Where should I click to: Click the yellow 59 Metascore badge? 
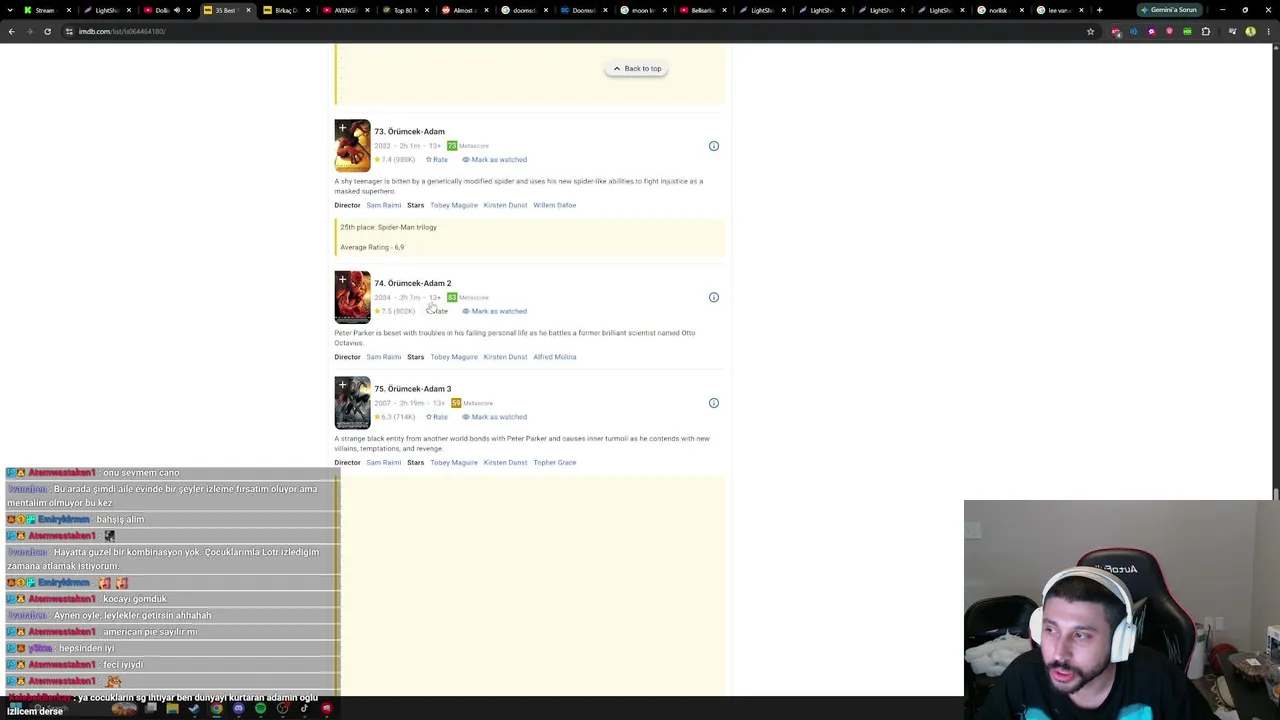[456, 403]
